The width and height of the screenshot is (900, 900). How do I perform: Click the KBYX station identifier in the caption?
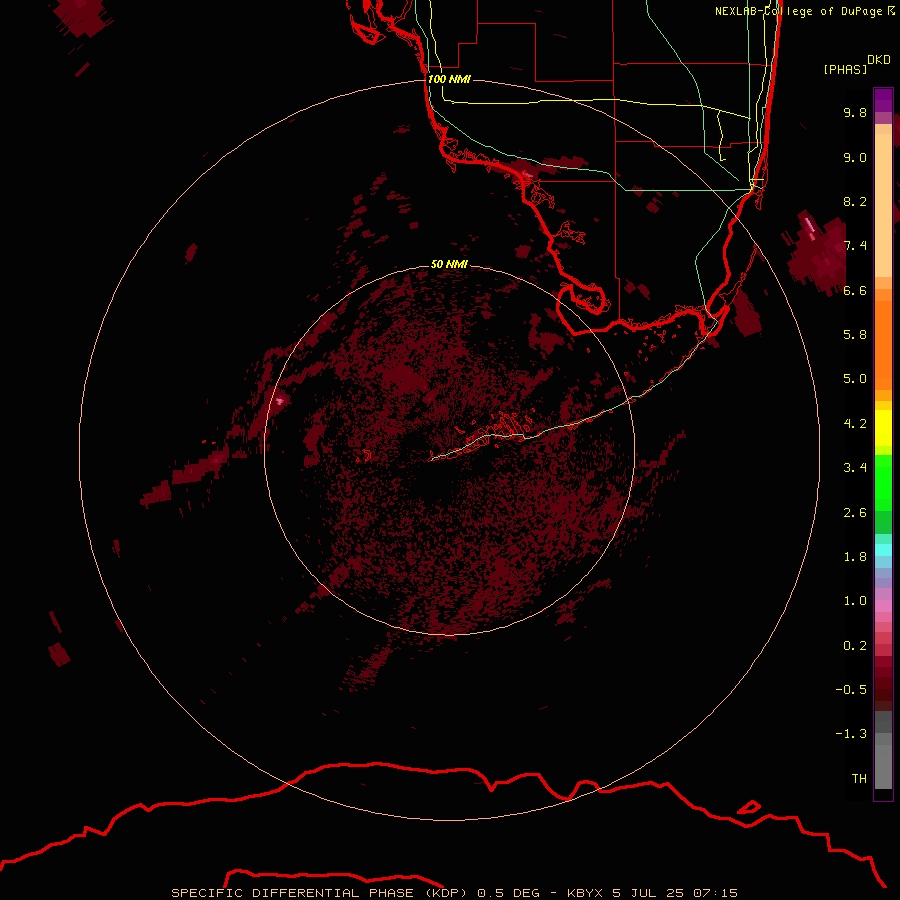[585, 893]
